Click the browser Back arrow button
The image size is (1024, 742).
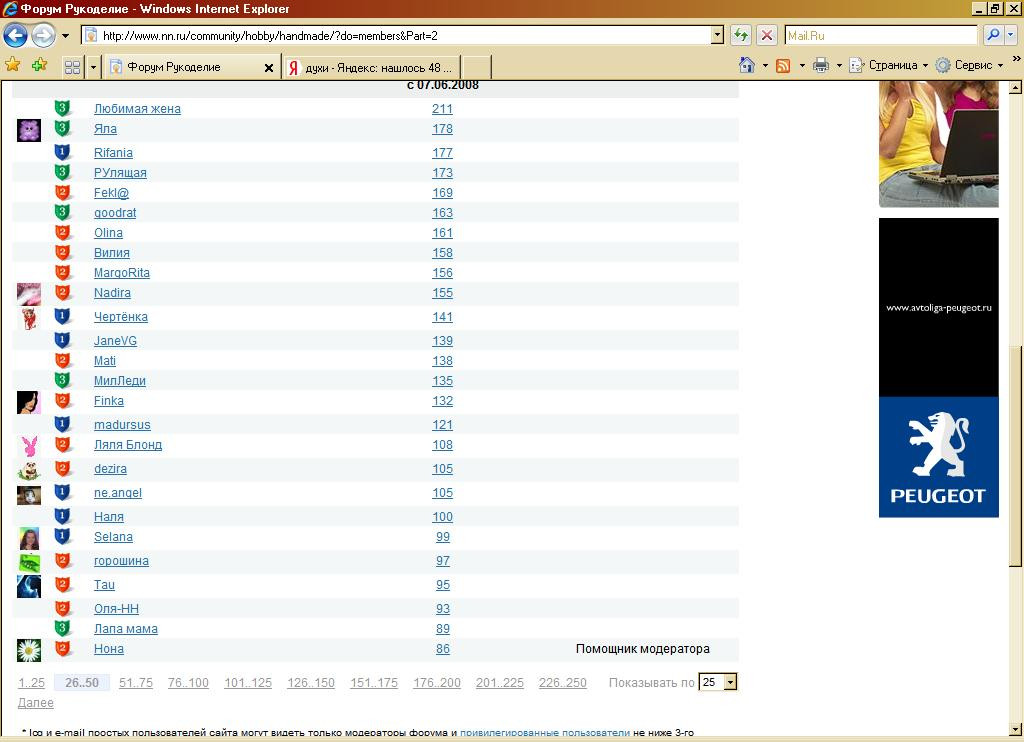click(x=15, y=36)
